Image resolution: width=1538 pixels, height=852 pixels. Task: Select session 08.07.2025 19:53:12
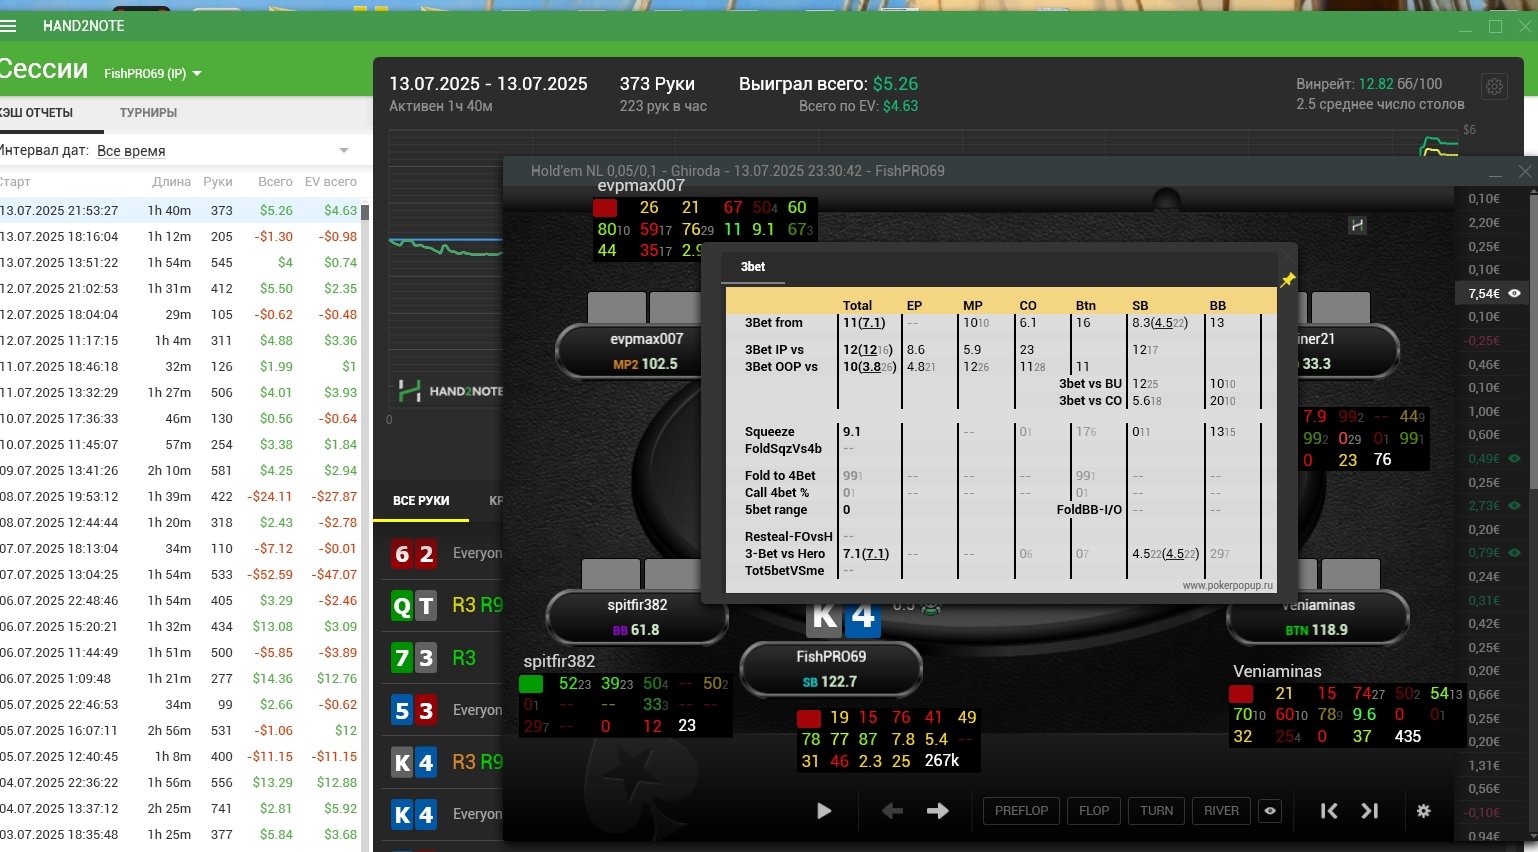pyautogui.click(x=180, y=497)
